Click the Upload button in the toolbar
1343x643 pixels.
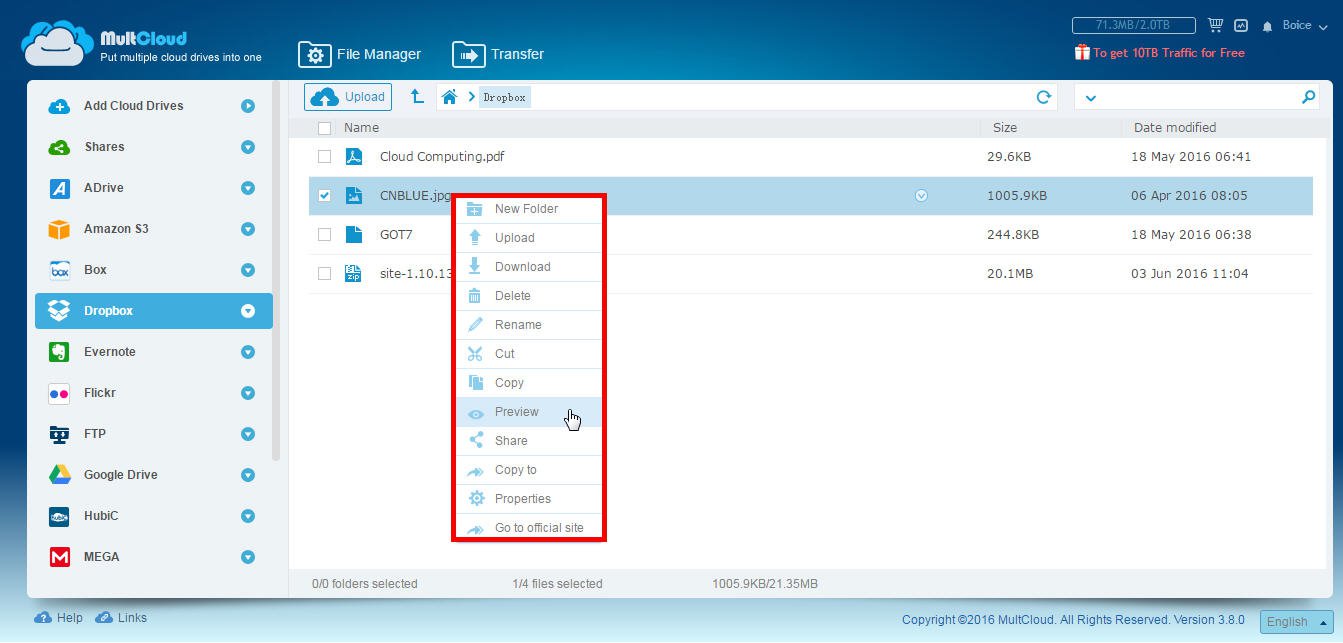348,97
